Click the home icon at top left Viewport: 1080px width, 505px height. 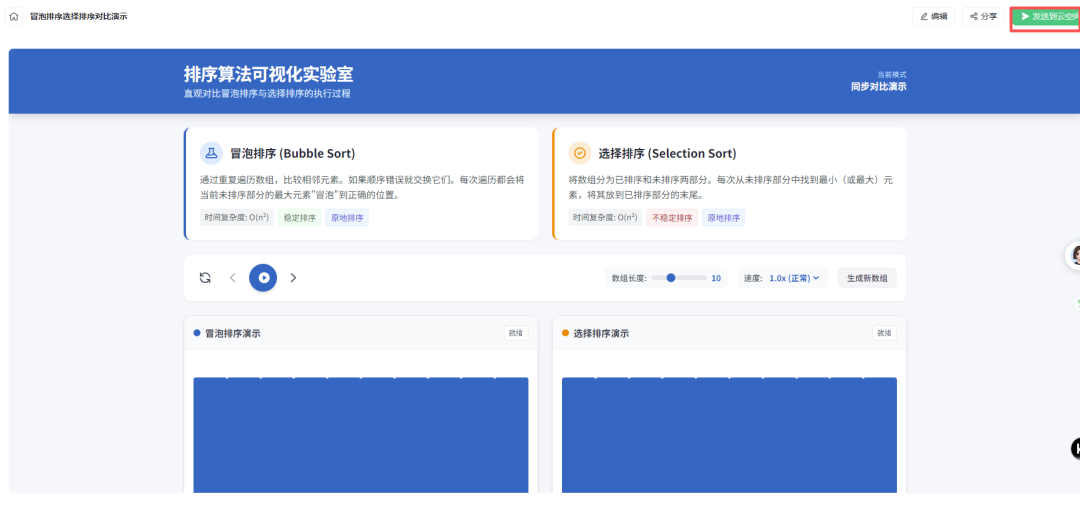(14, 17)
